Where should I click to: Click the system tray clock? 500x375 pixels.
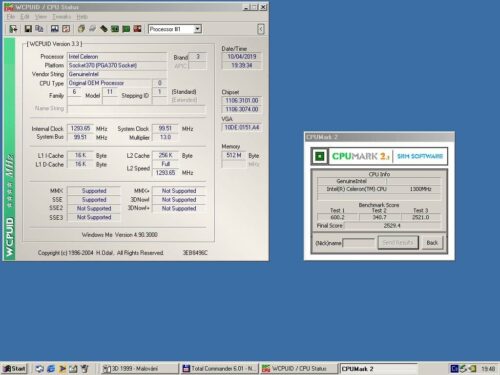[488, 369]
